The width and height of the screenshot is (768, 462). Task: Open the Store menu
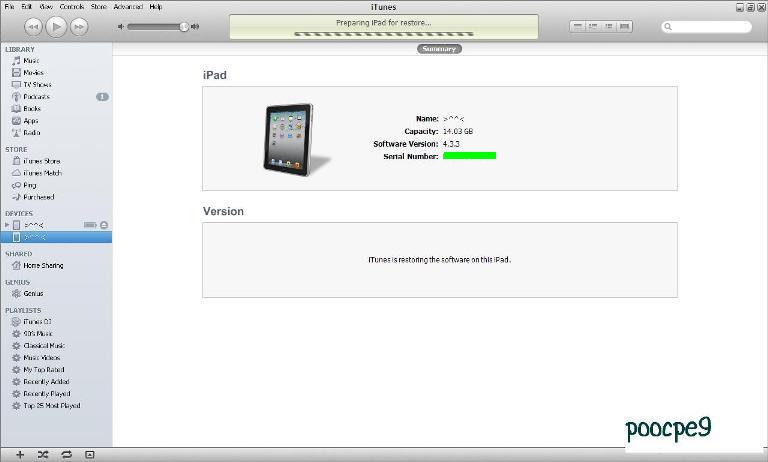[98, 7]
